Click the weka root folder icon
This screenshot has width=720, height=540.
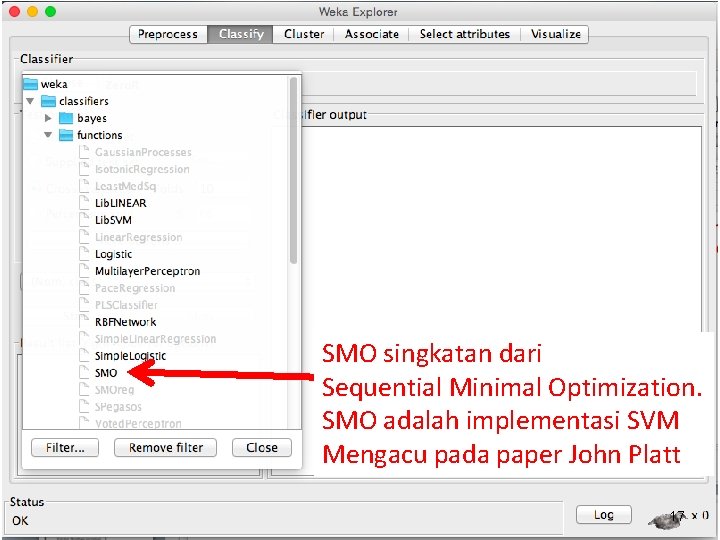[x=30, y=84]
